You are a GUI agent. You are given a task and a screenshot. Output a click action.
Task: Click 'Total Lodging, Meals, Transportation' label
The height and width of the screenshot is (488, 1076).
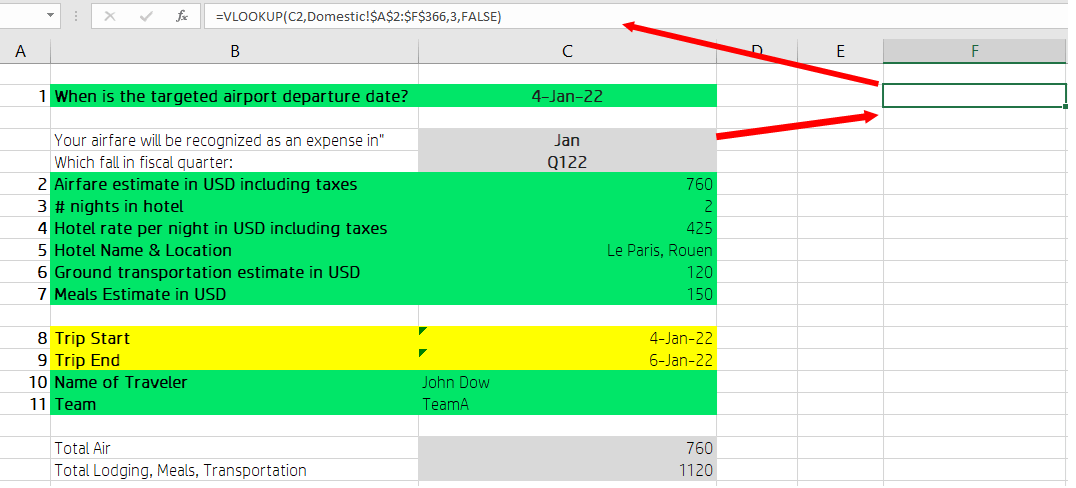[x=180, y=470]
